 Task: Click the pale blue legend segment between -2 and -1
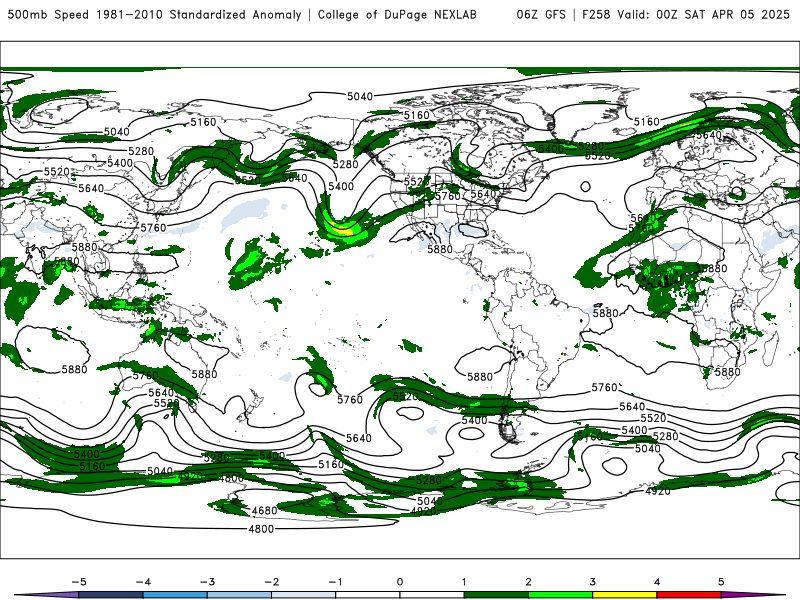pos(304,595)
